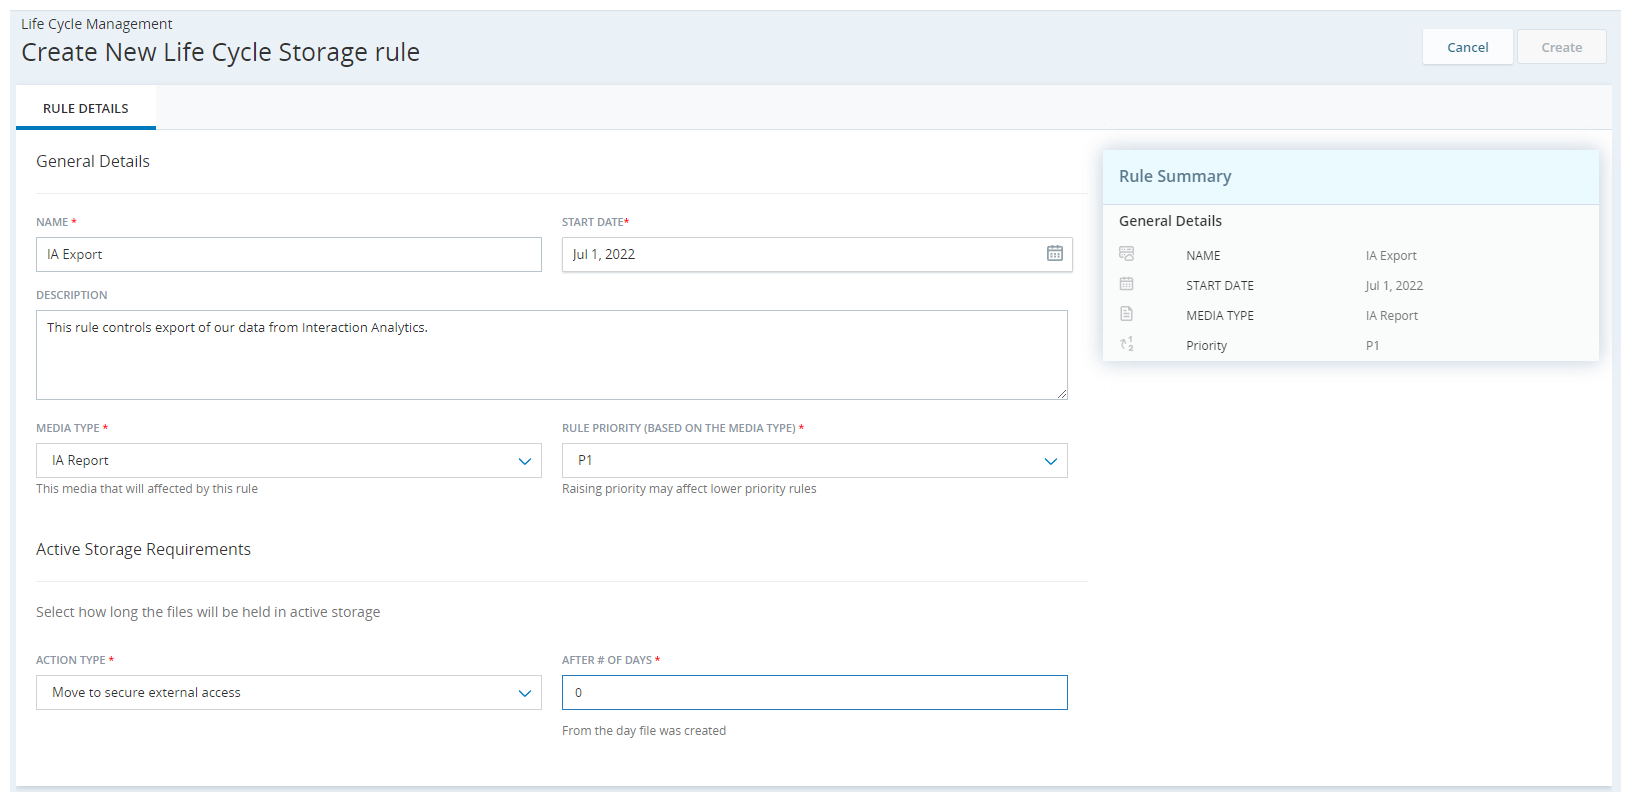
Task: Switch to the Rule Details tab
Action: coord(86,108)
